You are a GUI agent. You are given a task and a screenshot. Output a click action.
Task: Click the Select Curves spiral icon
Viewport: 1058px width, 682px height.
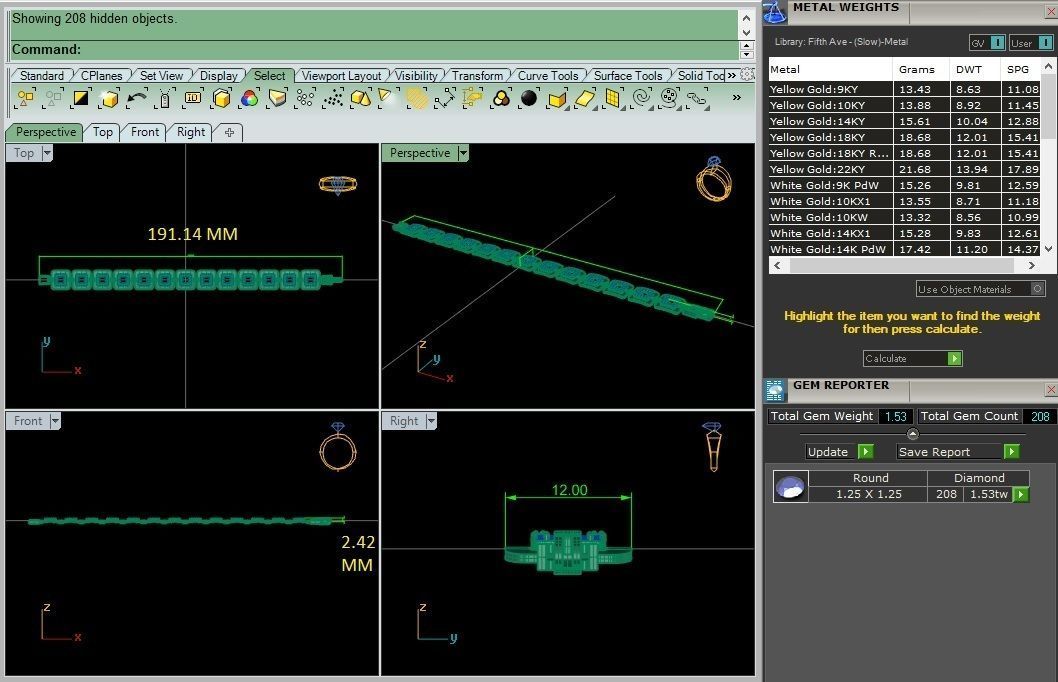click(x=641, y=99)
